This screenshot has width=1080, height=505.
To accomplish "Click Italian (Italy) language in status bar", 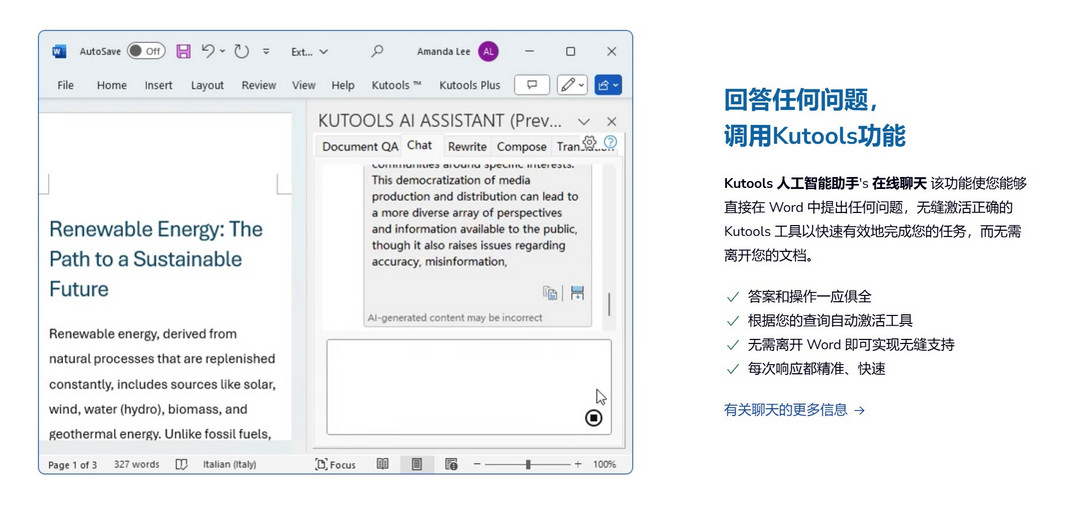I will [x=229, y=464].
